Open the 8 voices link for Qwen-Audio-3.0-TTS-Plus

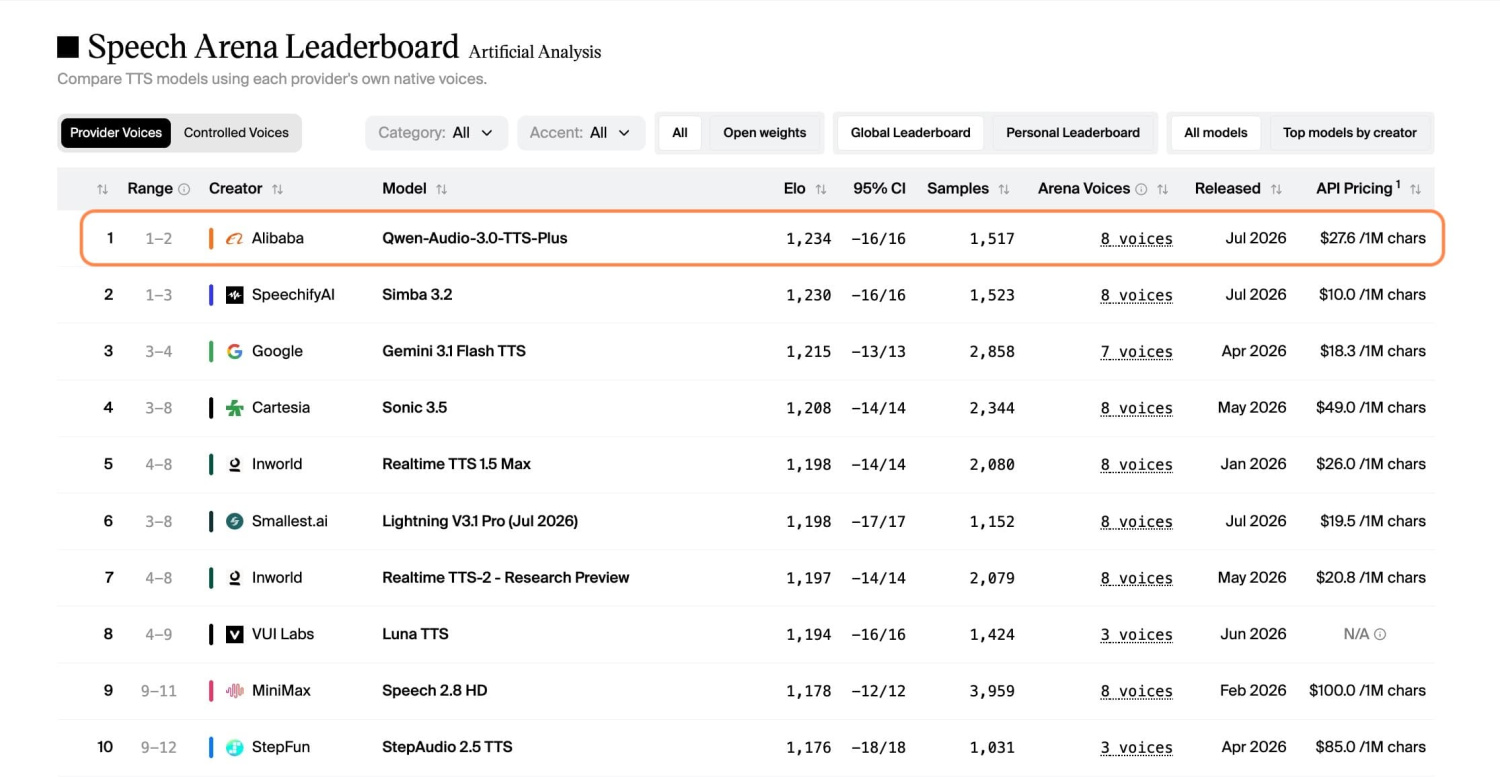click(x=1136, y=239)
